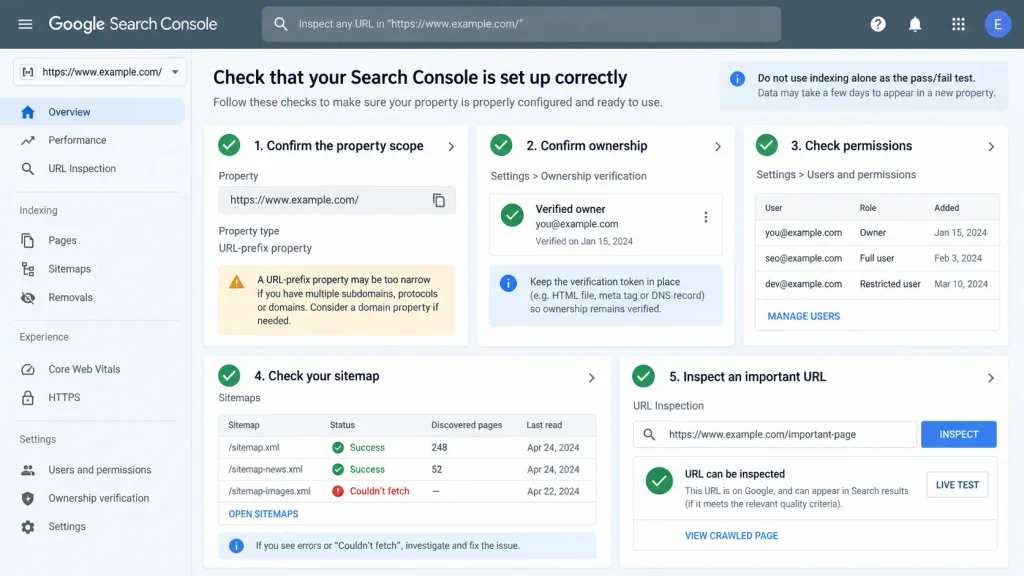Click green check icon for /sitemap-news.xml Success
Viewport: 1024px width, 576px height.
click(338, 469)
